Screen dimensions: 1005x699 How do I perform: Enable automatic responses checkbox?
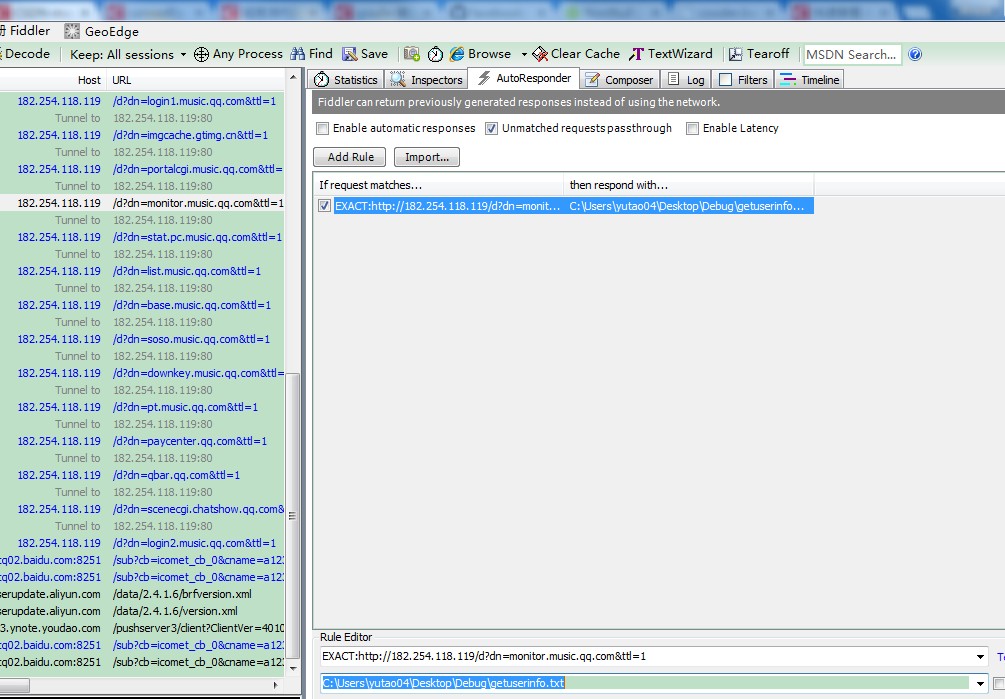(323, 129)
